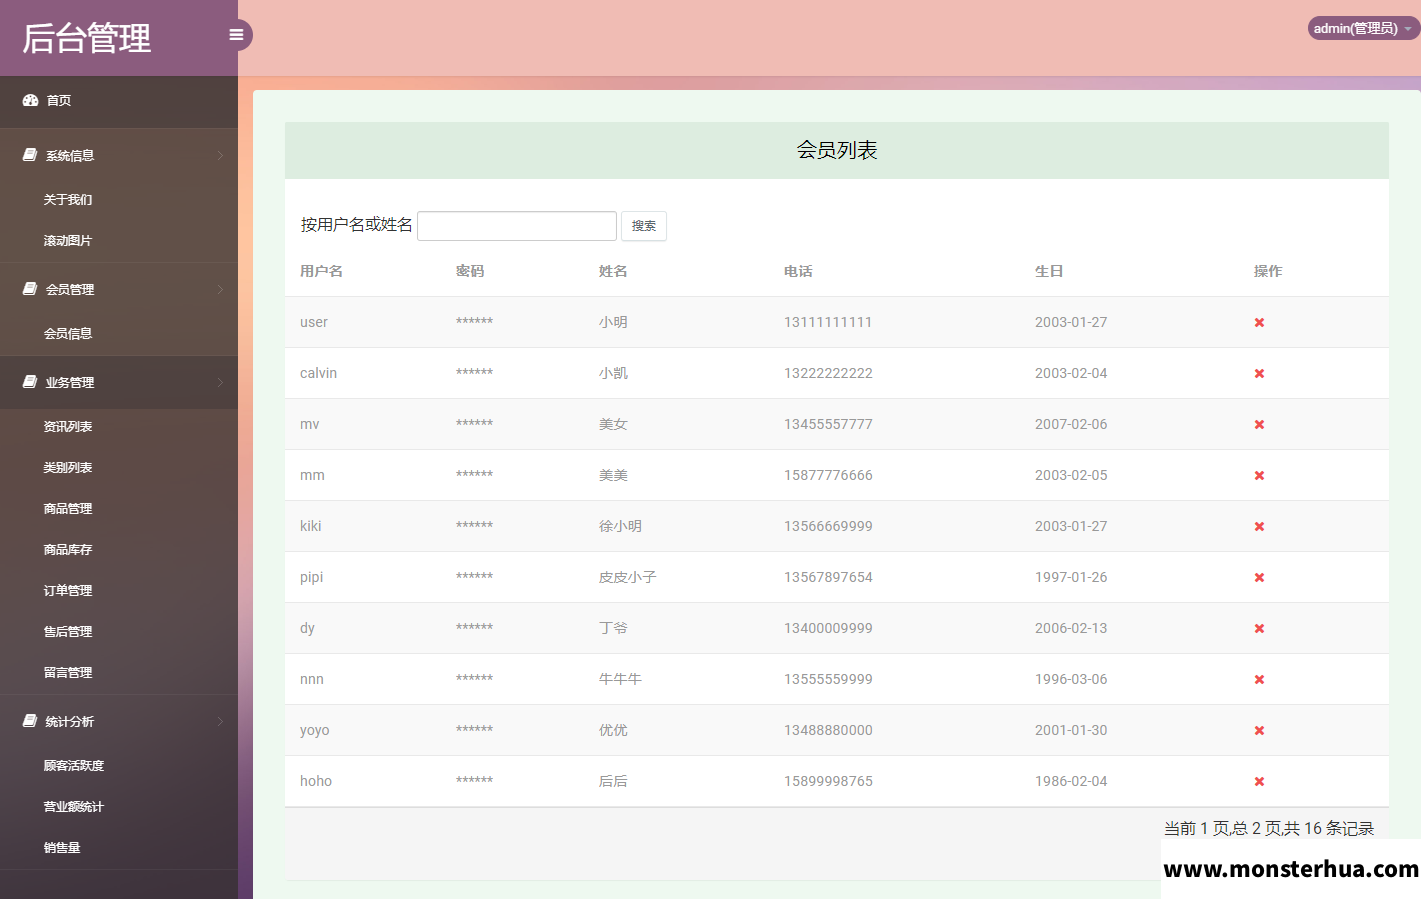
Task: Select name cell 牛牛牛
Action: click(620, 679)
